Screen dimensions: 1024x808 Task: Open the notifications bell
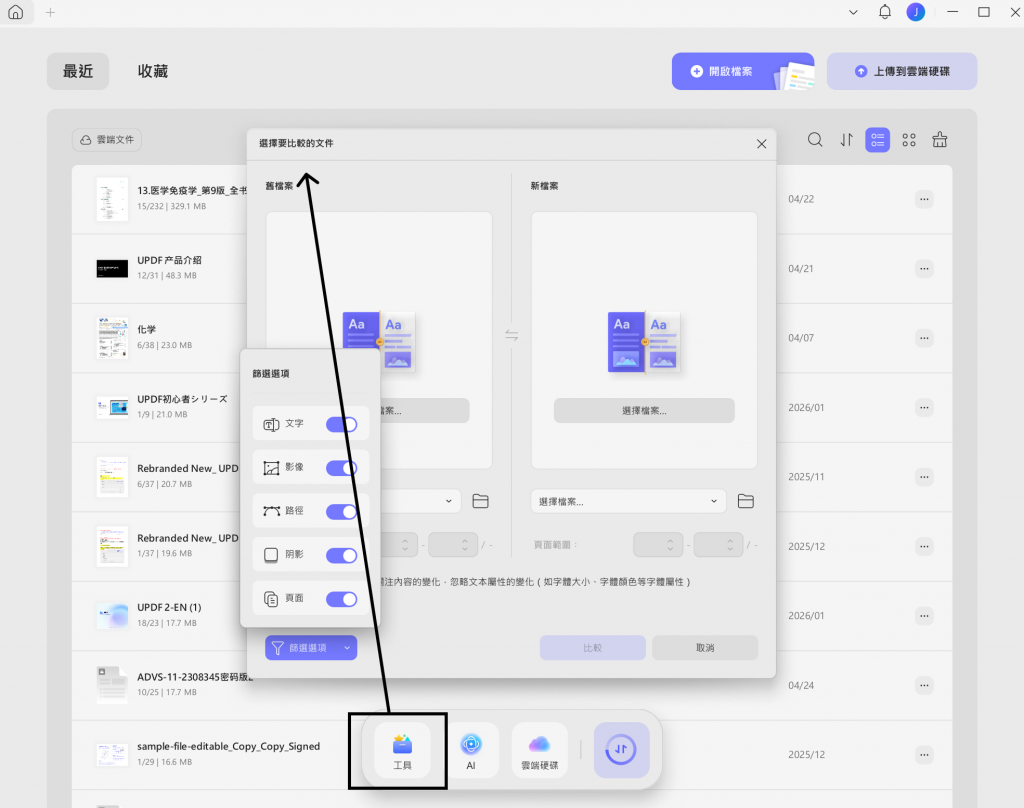click(x=884, y=12)
